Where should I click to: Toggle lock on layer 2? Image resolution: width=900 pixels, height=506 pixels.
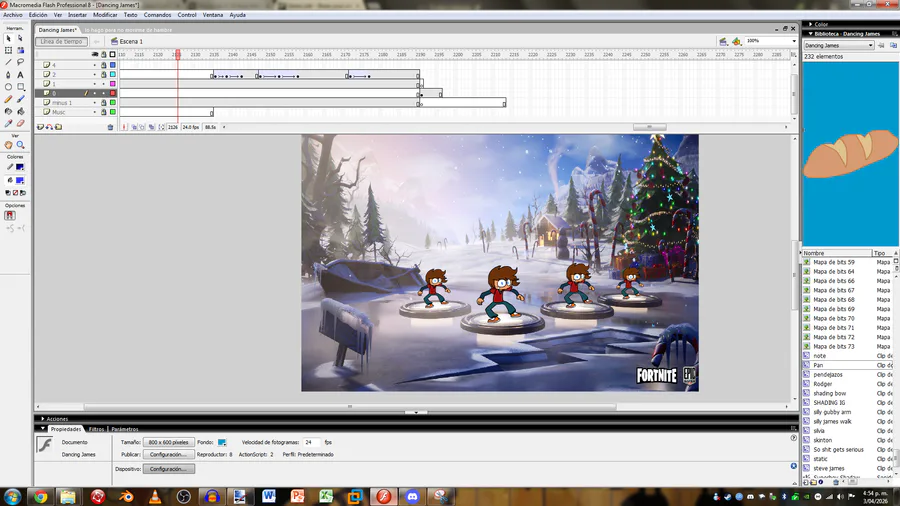click(104, 75)
